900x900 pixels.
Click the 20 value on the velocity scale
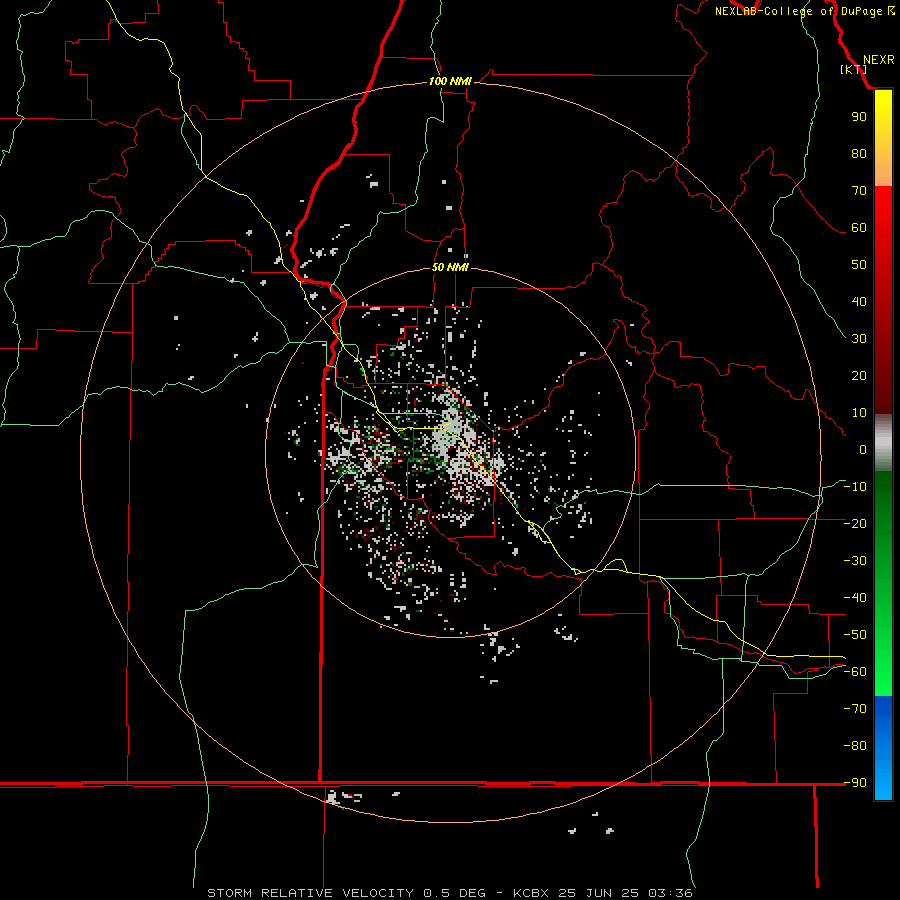(859, 375)
